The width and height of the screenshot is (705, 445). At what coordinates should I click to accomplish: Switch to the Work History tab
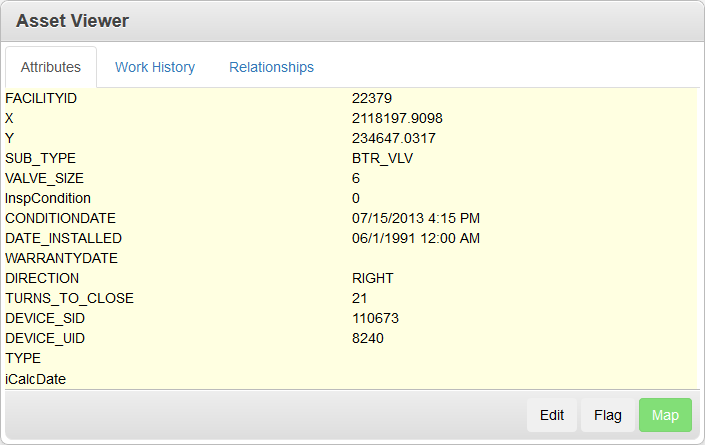pos(155,67)
